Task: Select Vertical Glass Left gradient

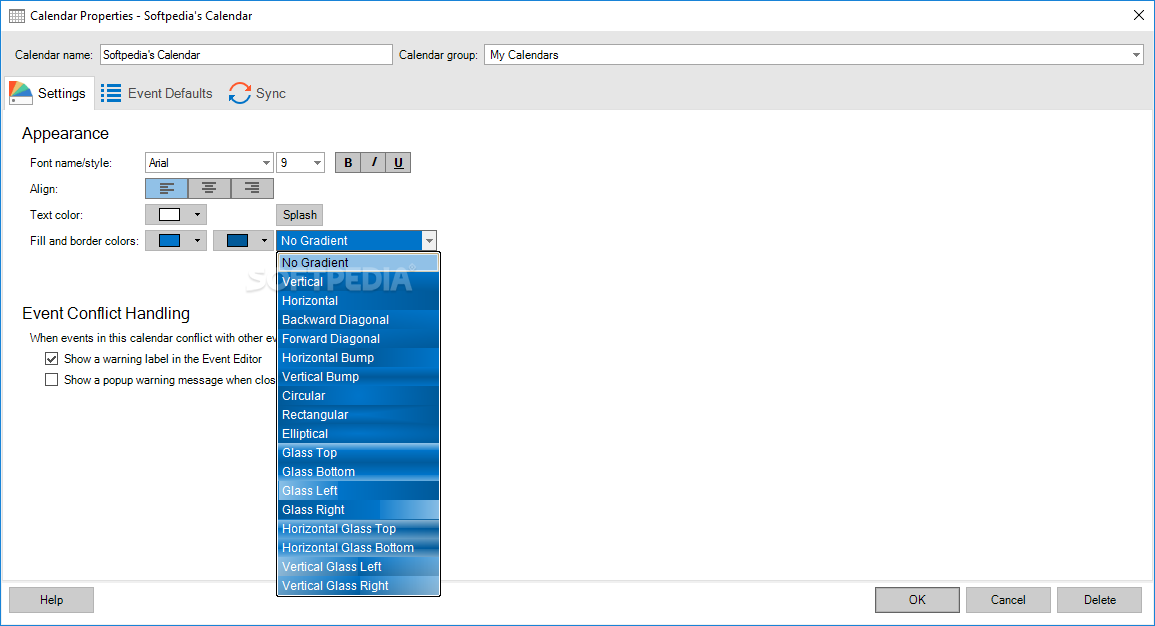Action: 358,567
